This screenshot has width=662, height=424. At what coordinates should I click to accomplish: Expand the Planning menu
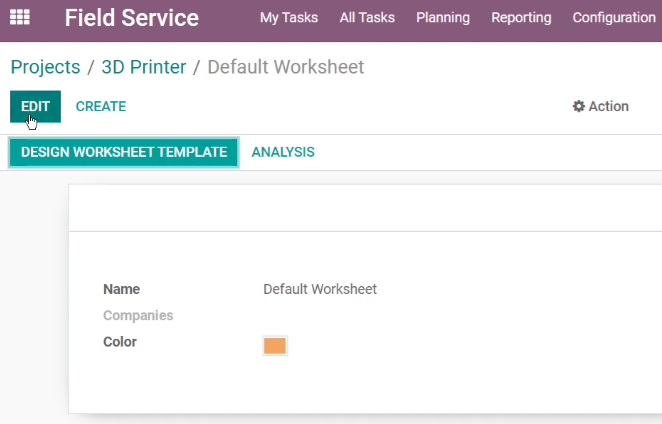[x=443, y=18]
